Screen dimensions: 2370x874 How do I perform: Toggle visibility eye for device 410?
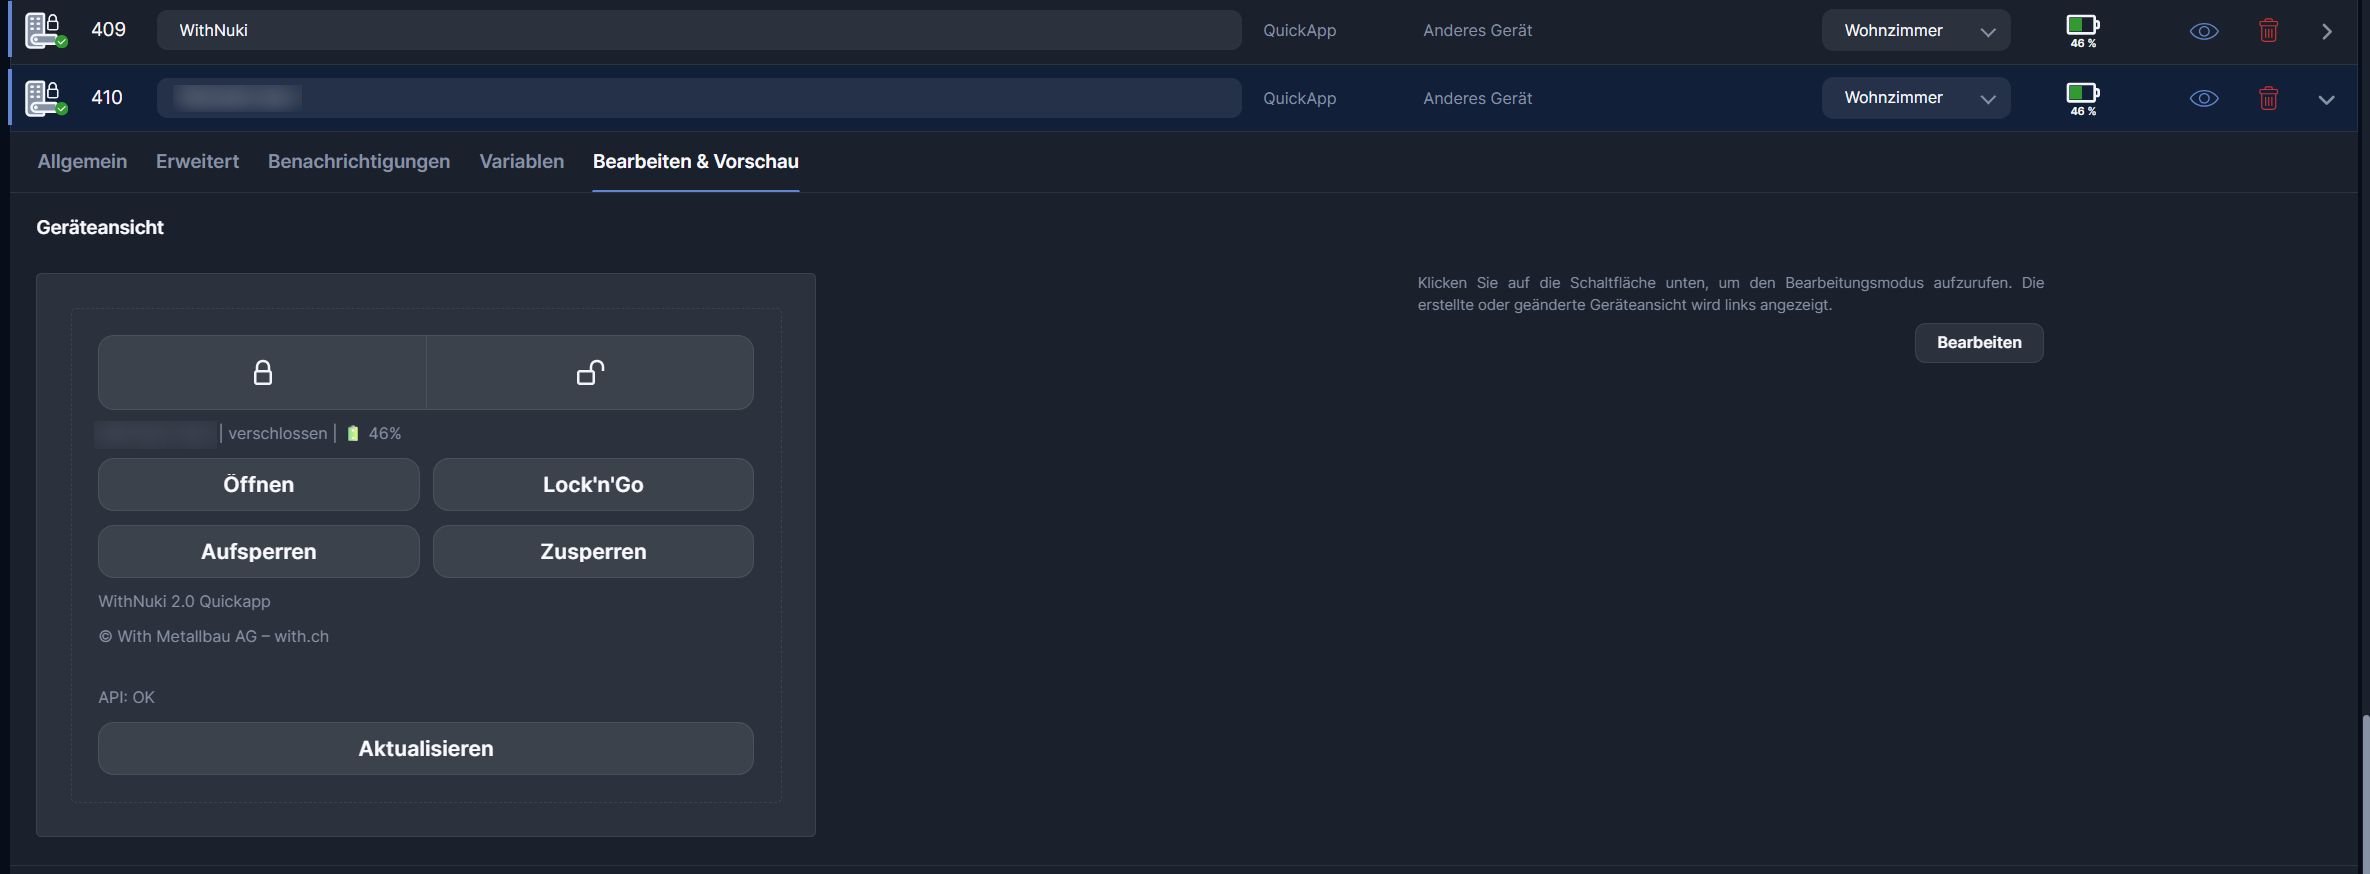point(2204,98)
